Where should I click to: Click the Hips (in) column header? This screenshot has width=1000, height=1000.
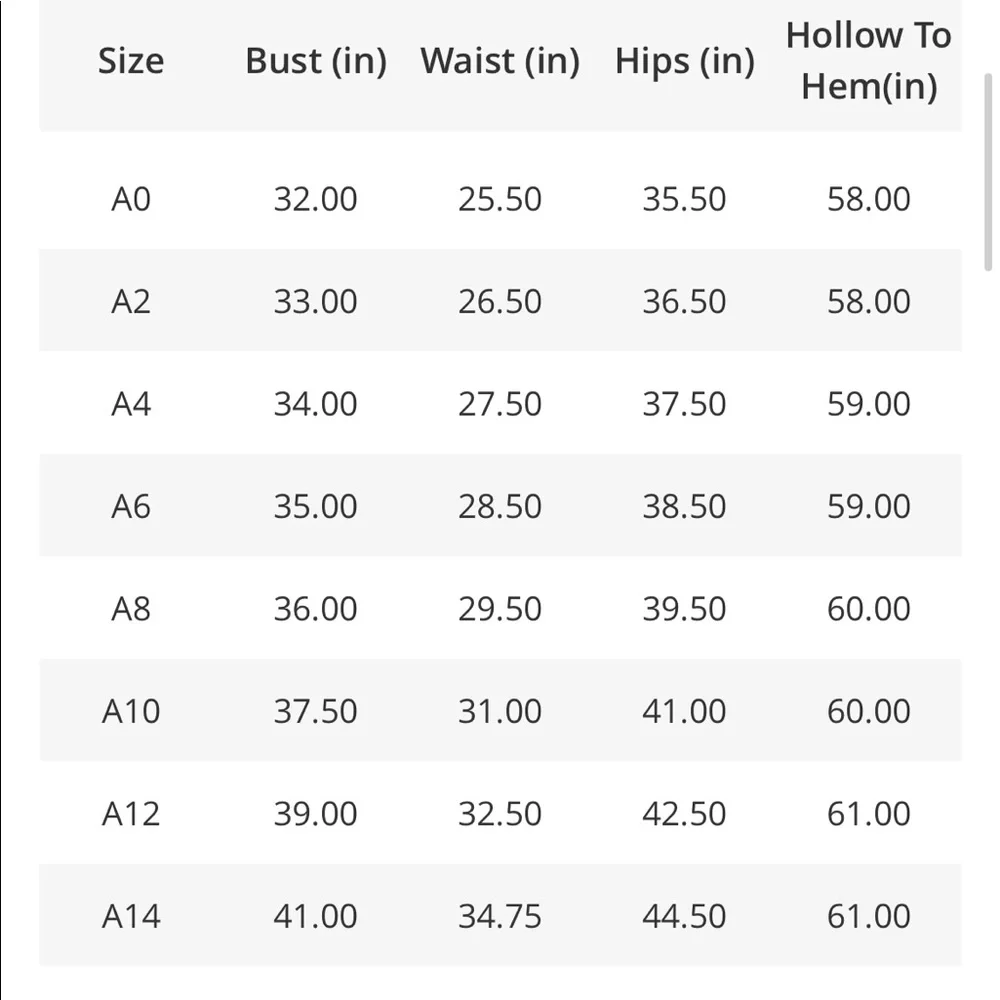click(x=684, y=61)
